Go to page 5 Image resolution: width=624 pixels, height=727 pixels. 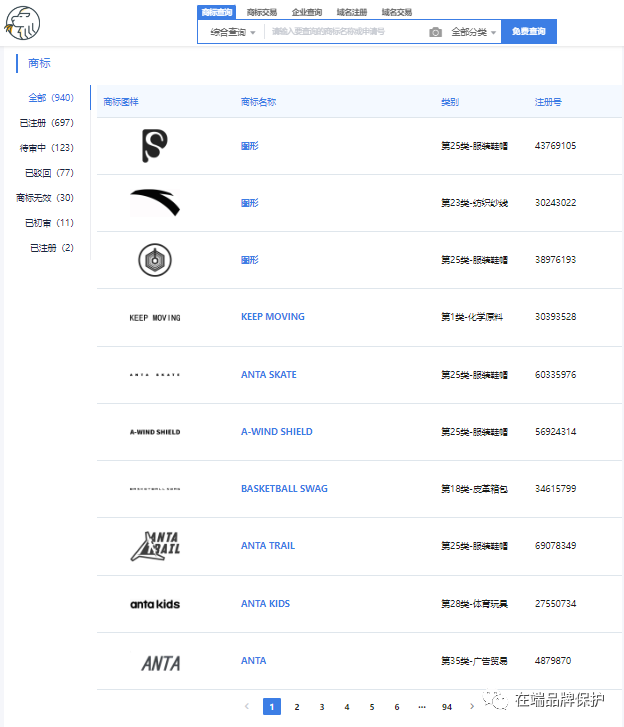pyautogui.click(x=372, y=707)
